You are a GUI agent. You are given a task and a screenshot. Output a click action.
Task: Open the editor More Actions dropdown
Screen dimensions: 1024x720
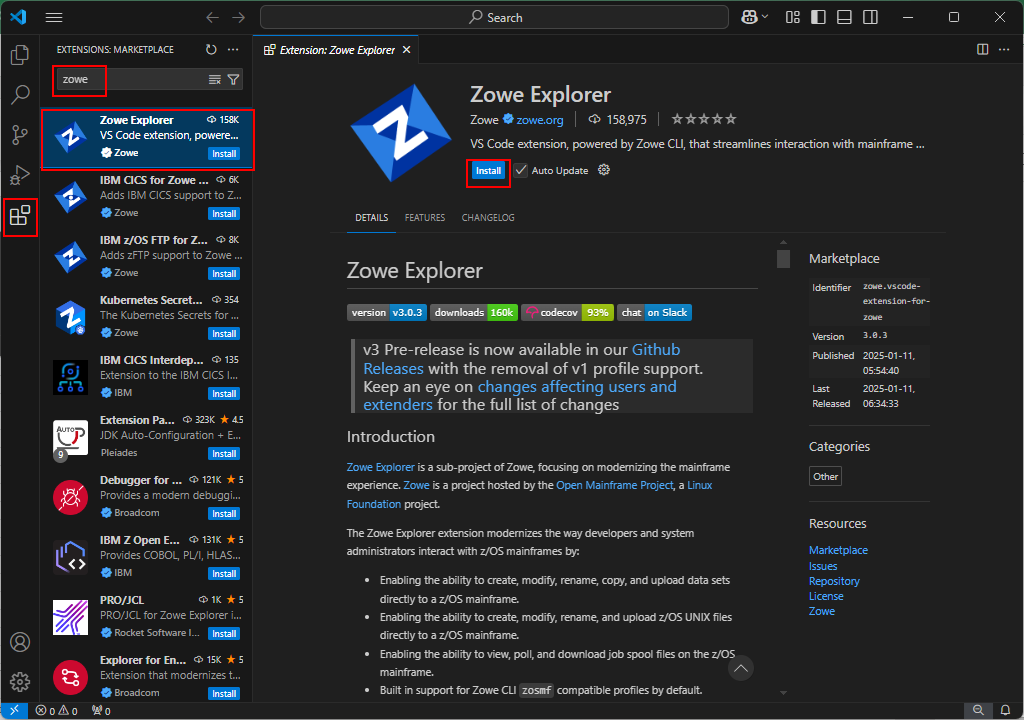click(1004, 49)
